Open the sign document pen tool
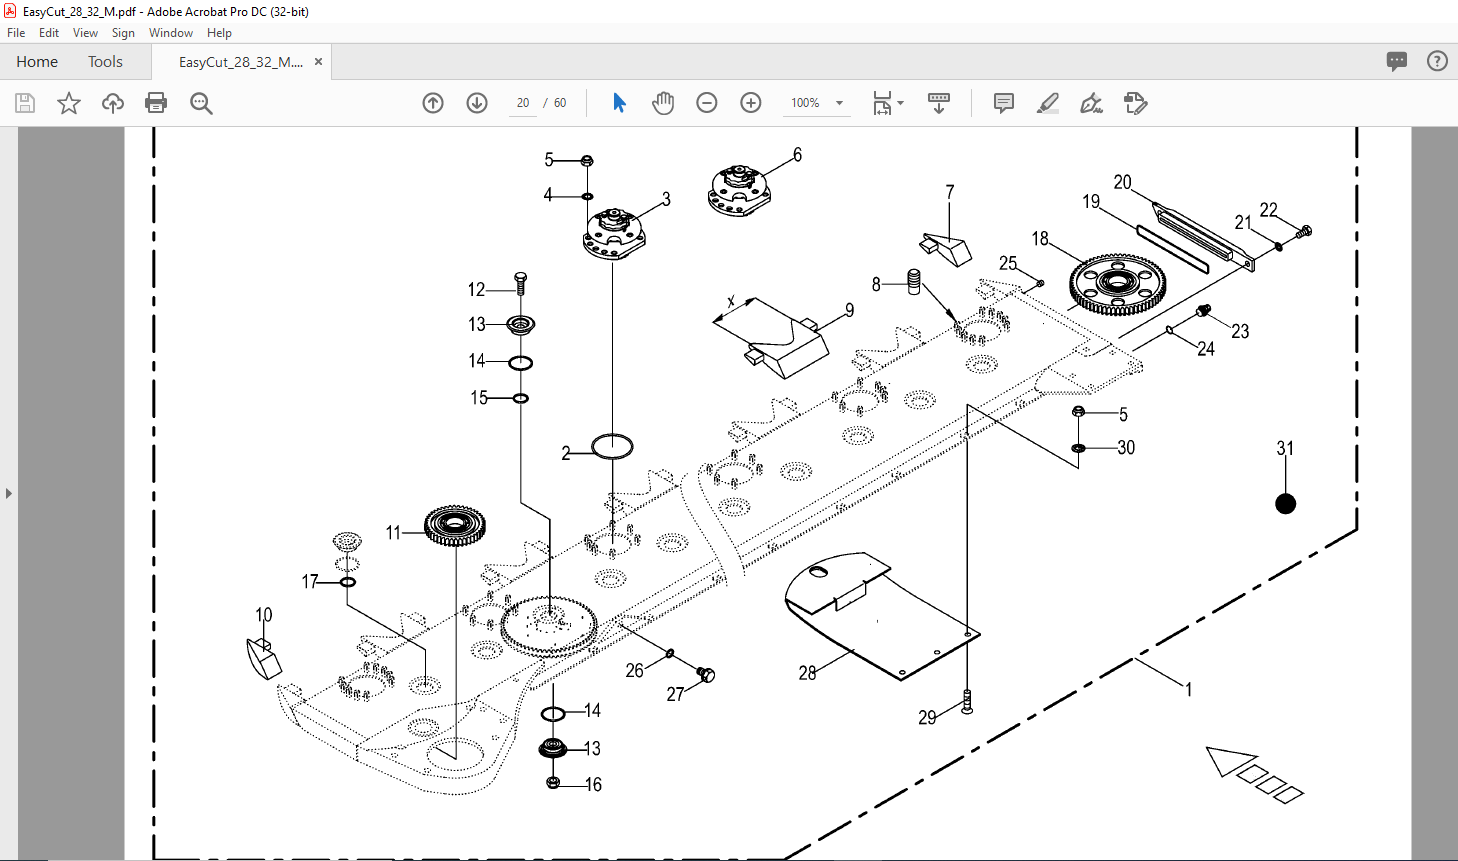This screenshot has width=1458, height=861. (x=1092, y=103)
